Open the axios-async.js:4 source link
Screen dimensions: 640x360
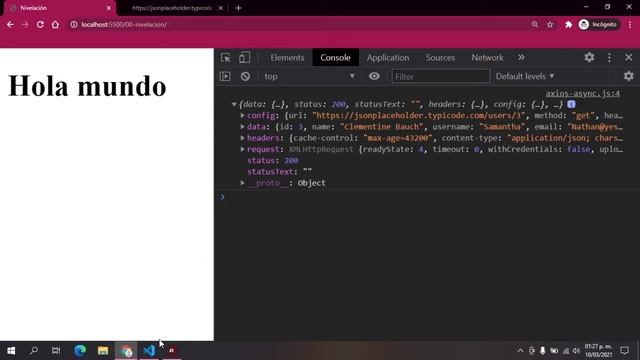(582, 93)
